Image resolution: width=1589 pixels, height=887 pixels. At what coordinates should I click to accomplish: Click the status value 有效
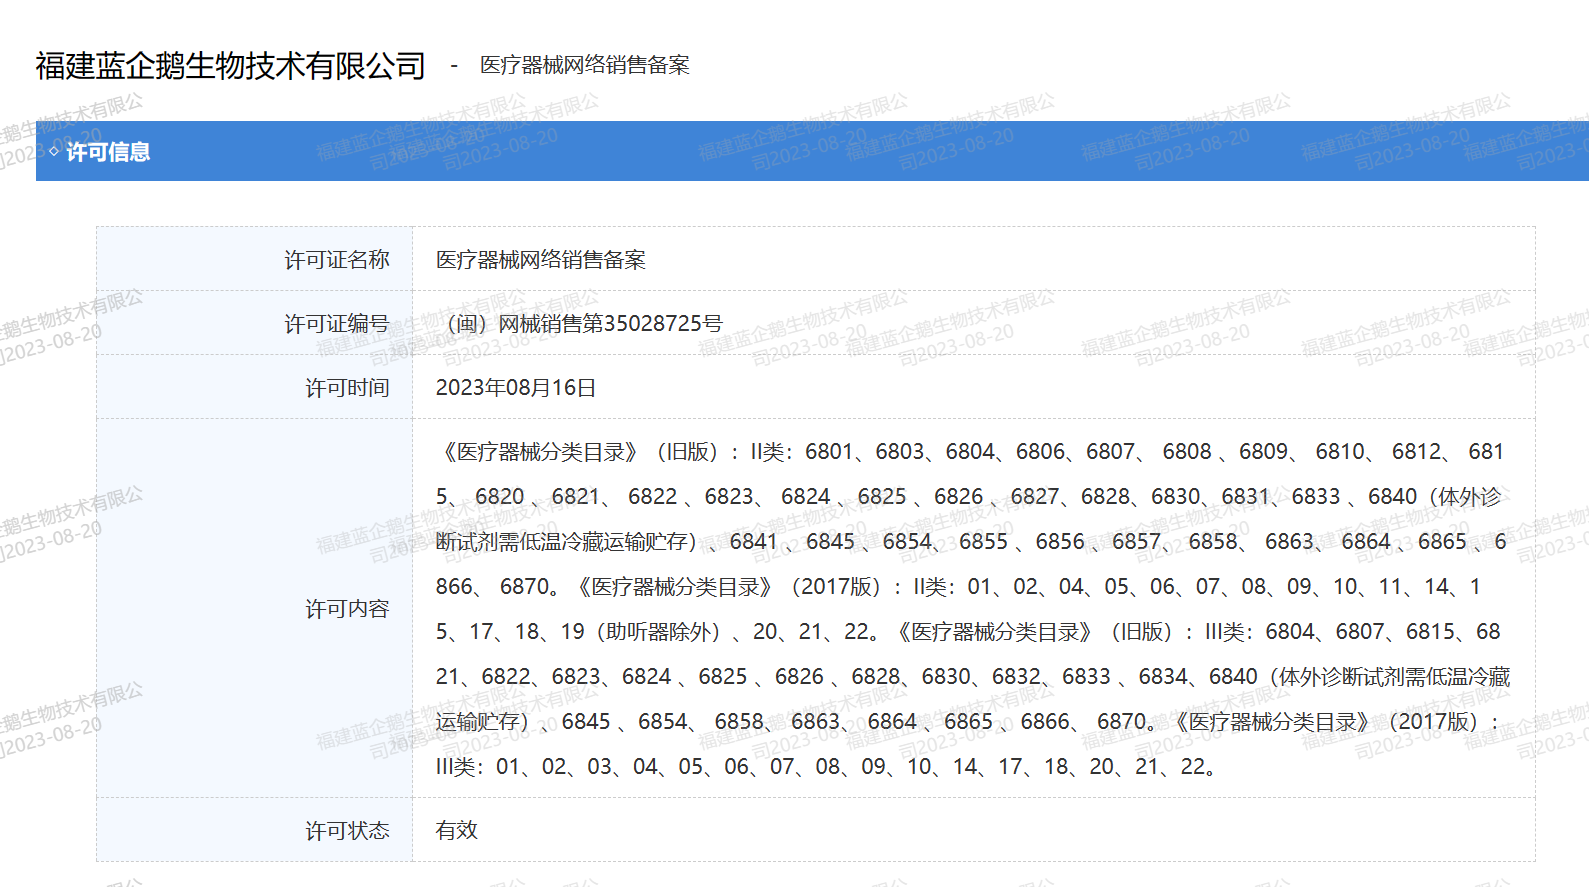456,830
